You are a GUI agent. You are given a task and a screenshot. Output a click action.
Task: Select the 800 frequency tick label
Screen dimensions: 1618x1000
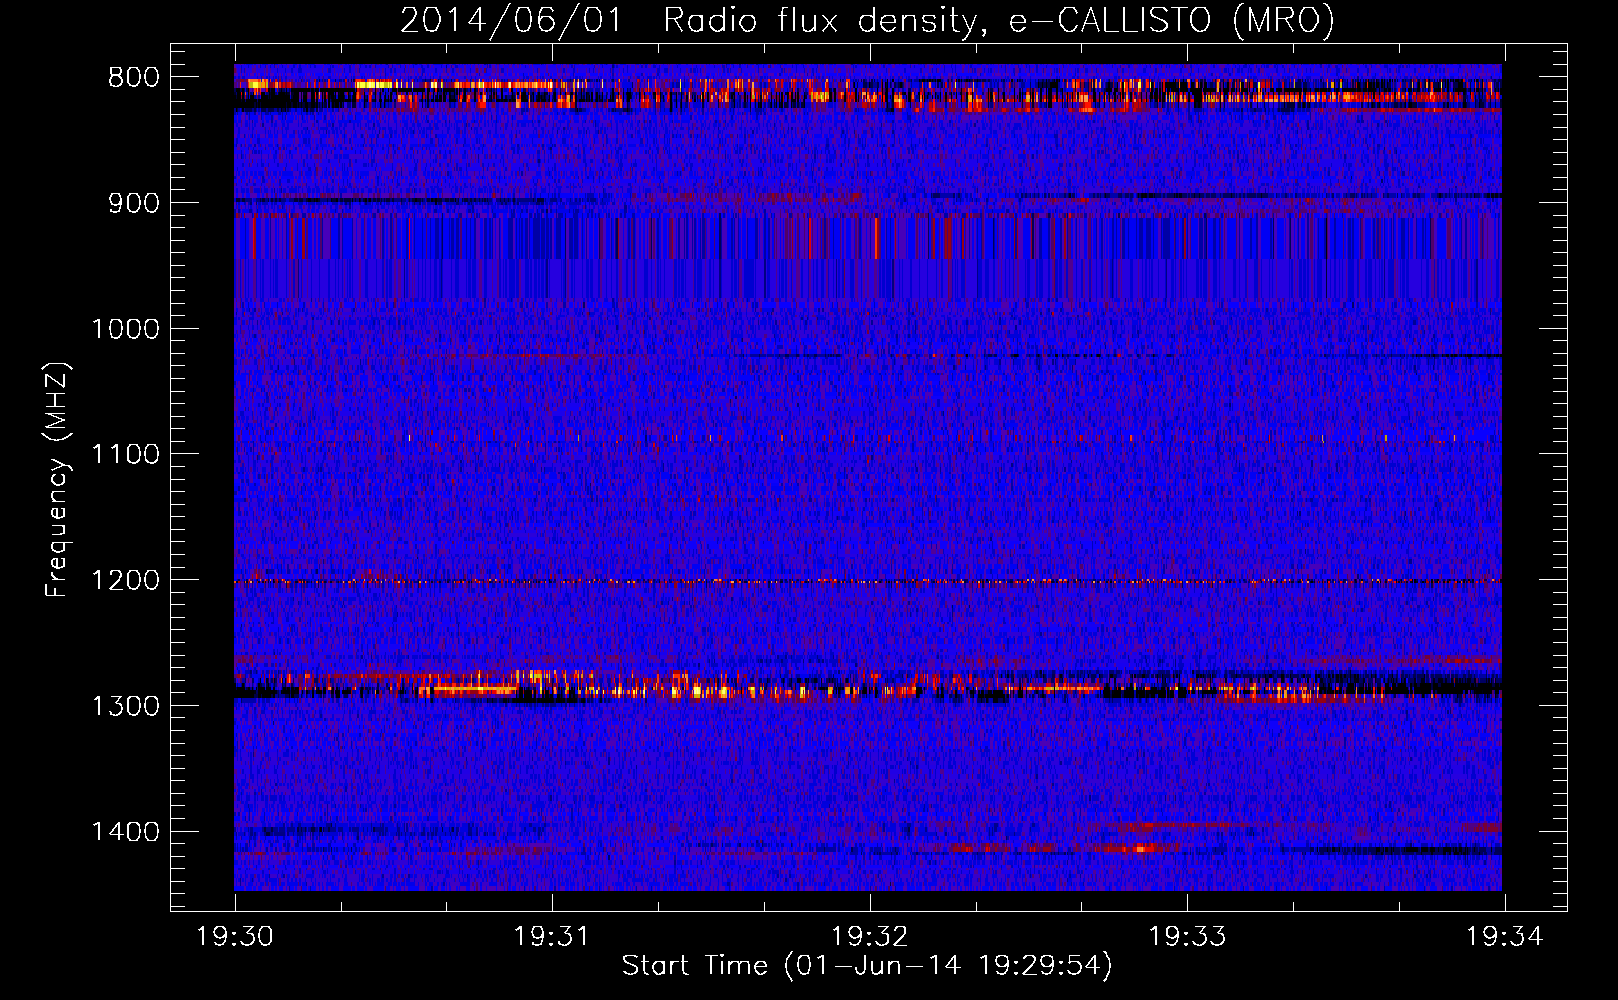[134, 78]
